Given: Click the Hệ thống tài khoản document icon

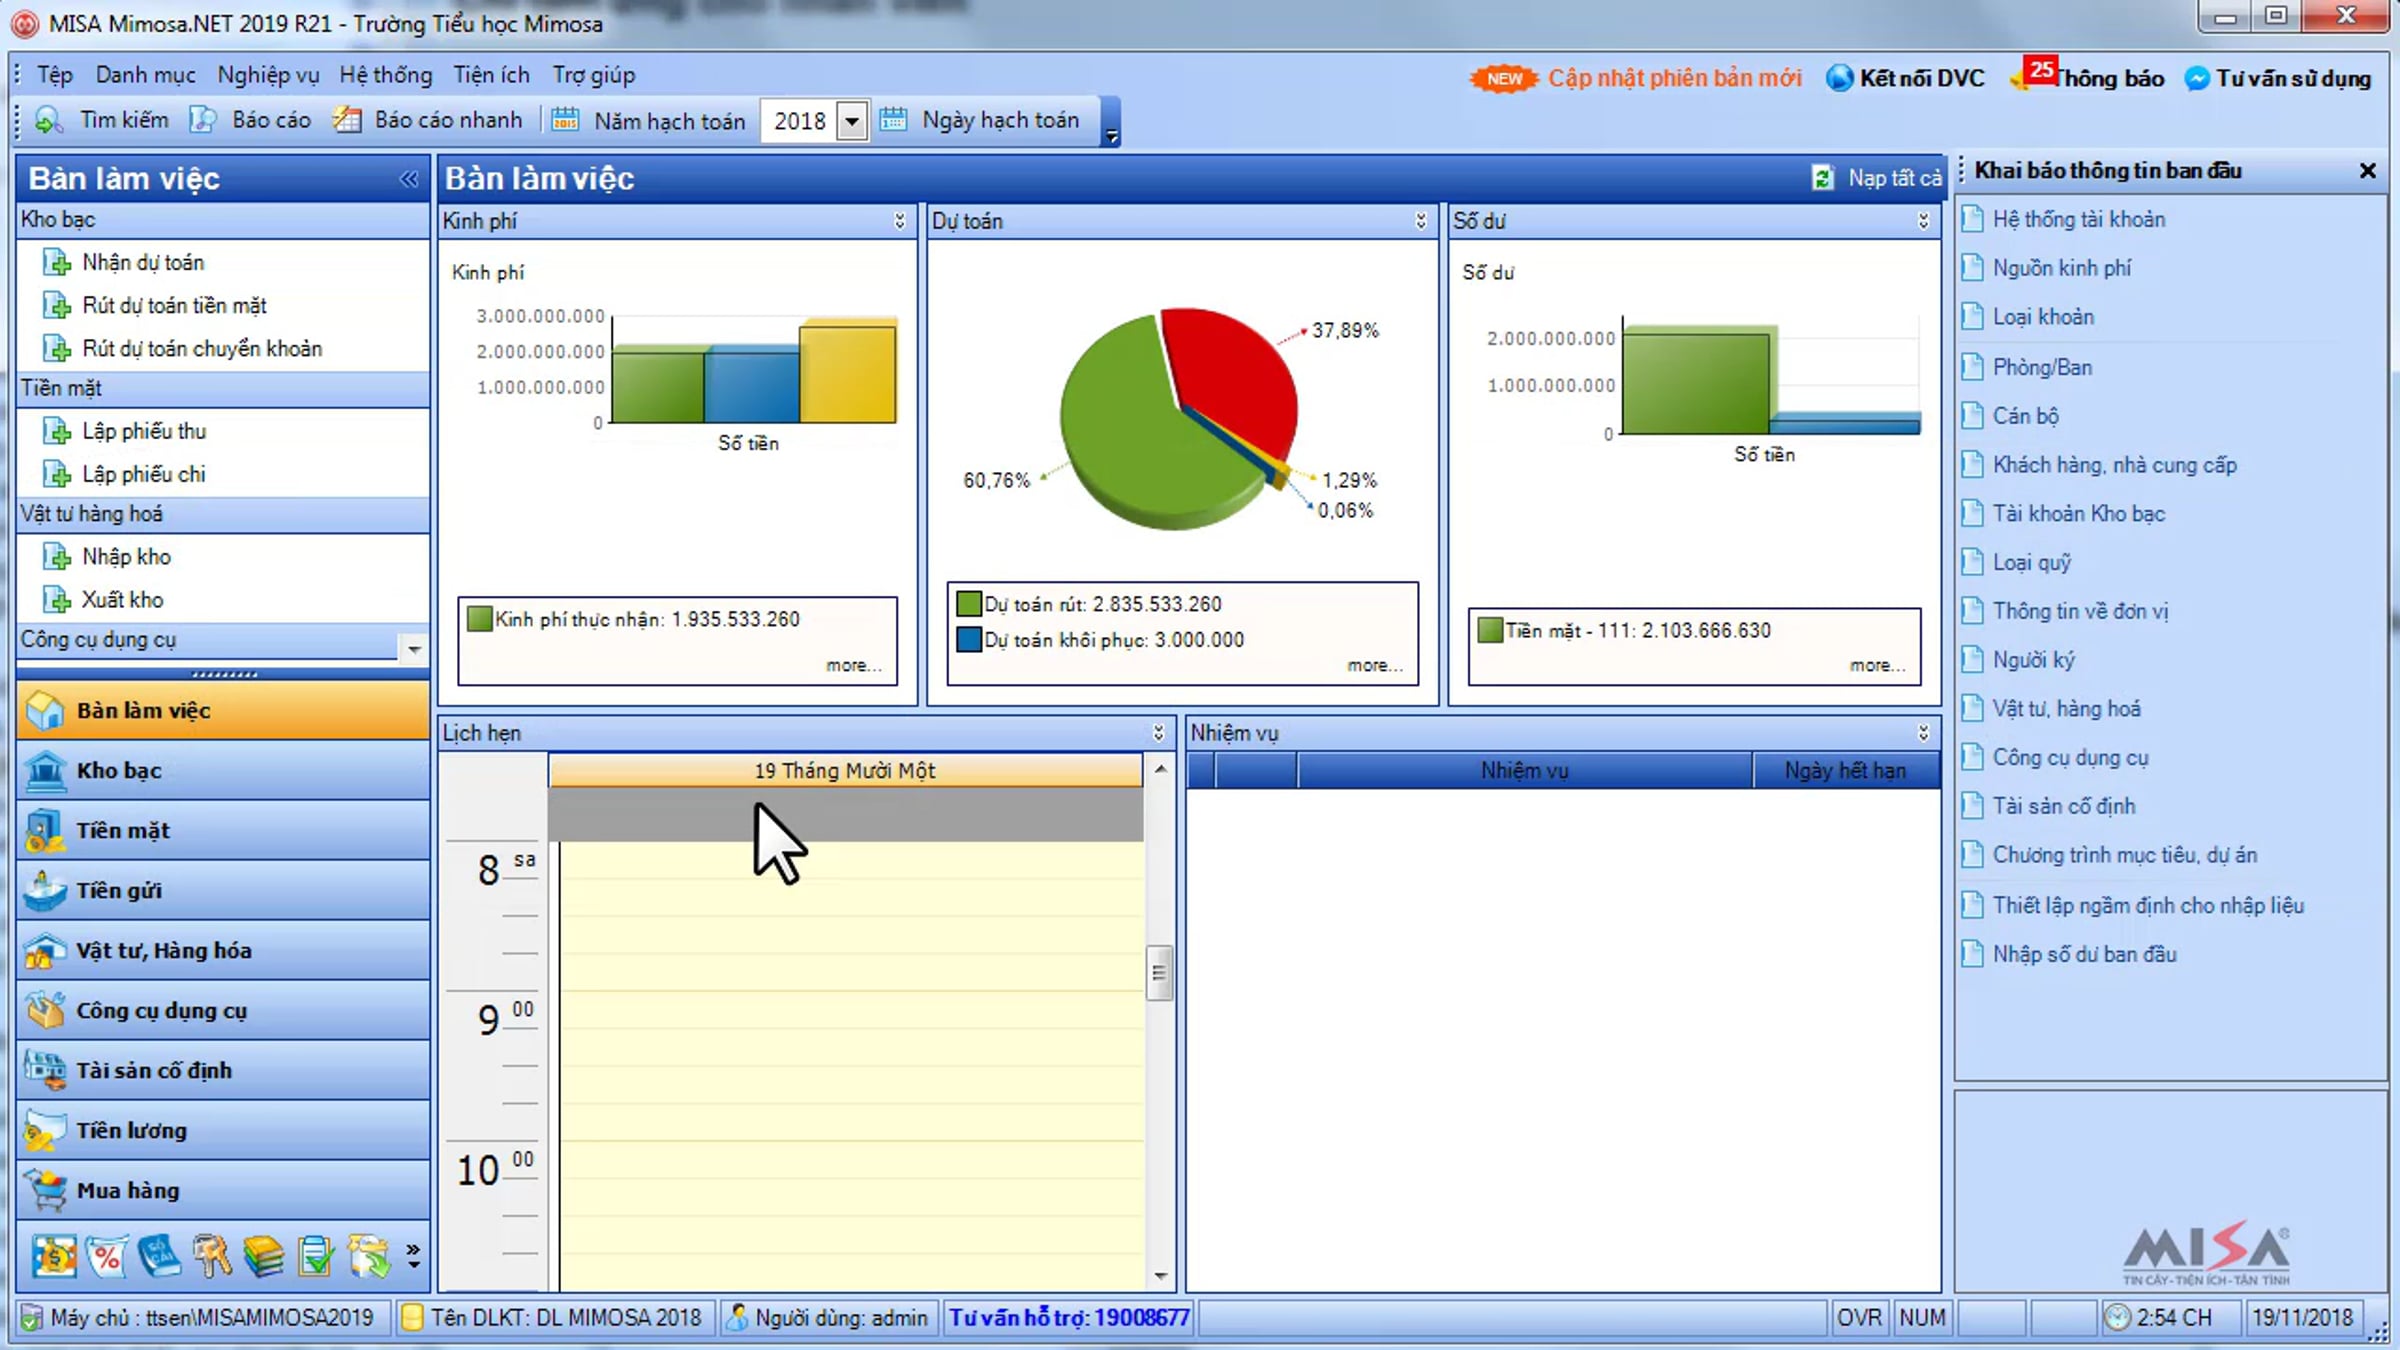Looking at the screenshot, I should pyautogui.click(x=1972, y=219).
